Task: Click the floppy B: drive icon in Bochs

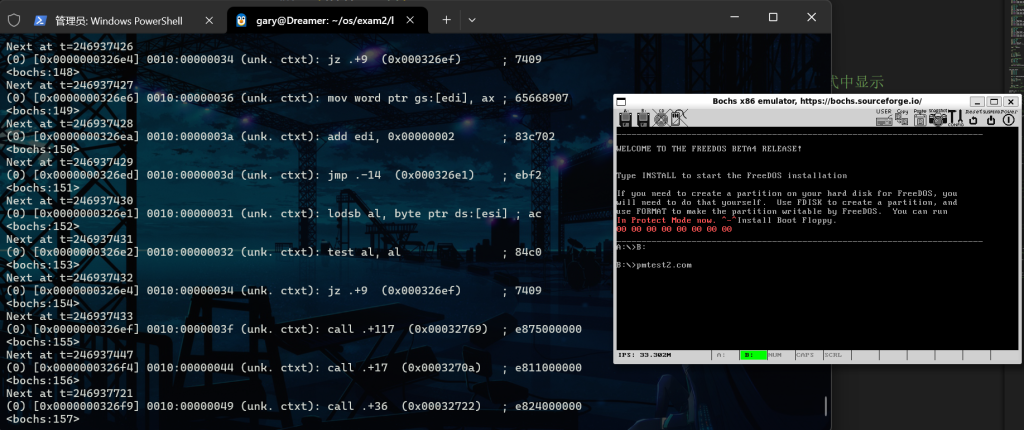Action: [x=641, y=118]
